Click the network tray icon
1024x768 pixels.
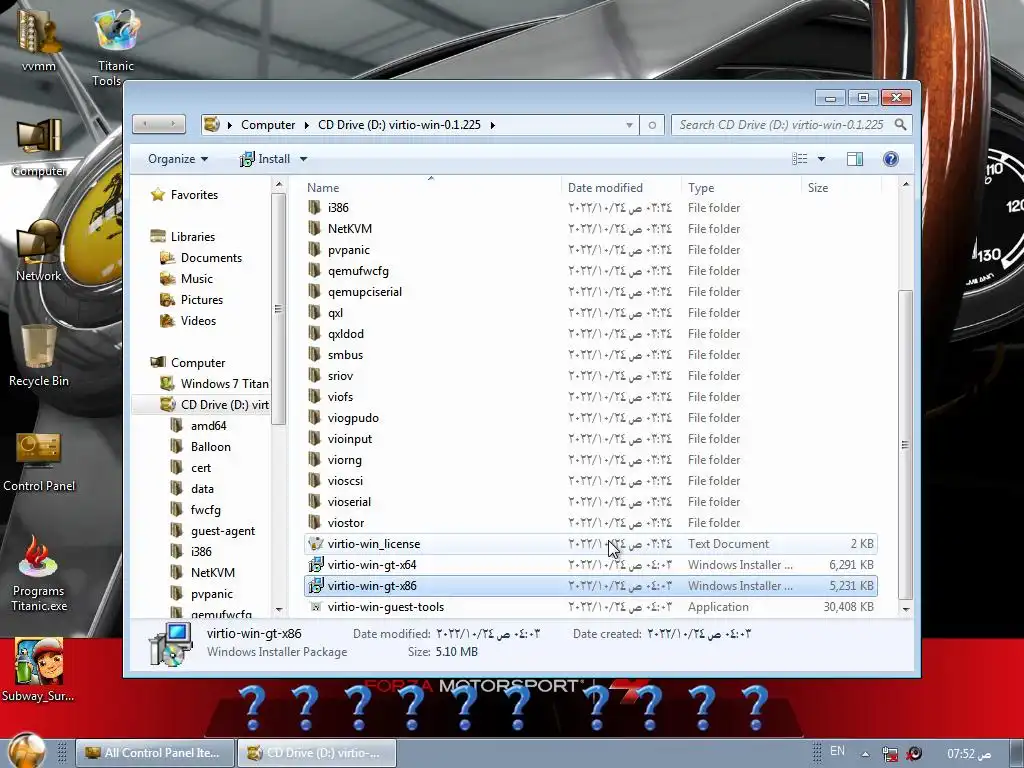889,754
